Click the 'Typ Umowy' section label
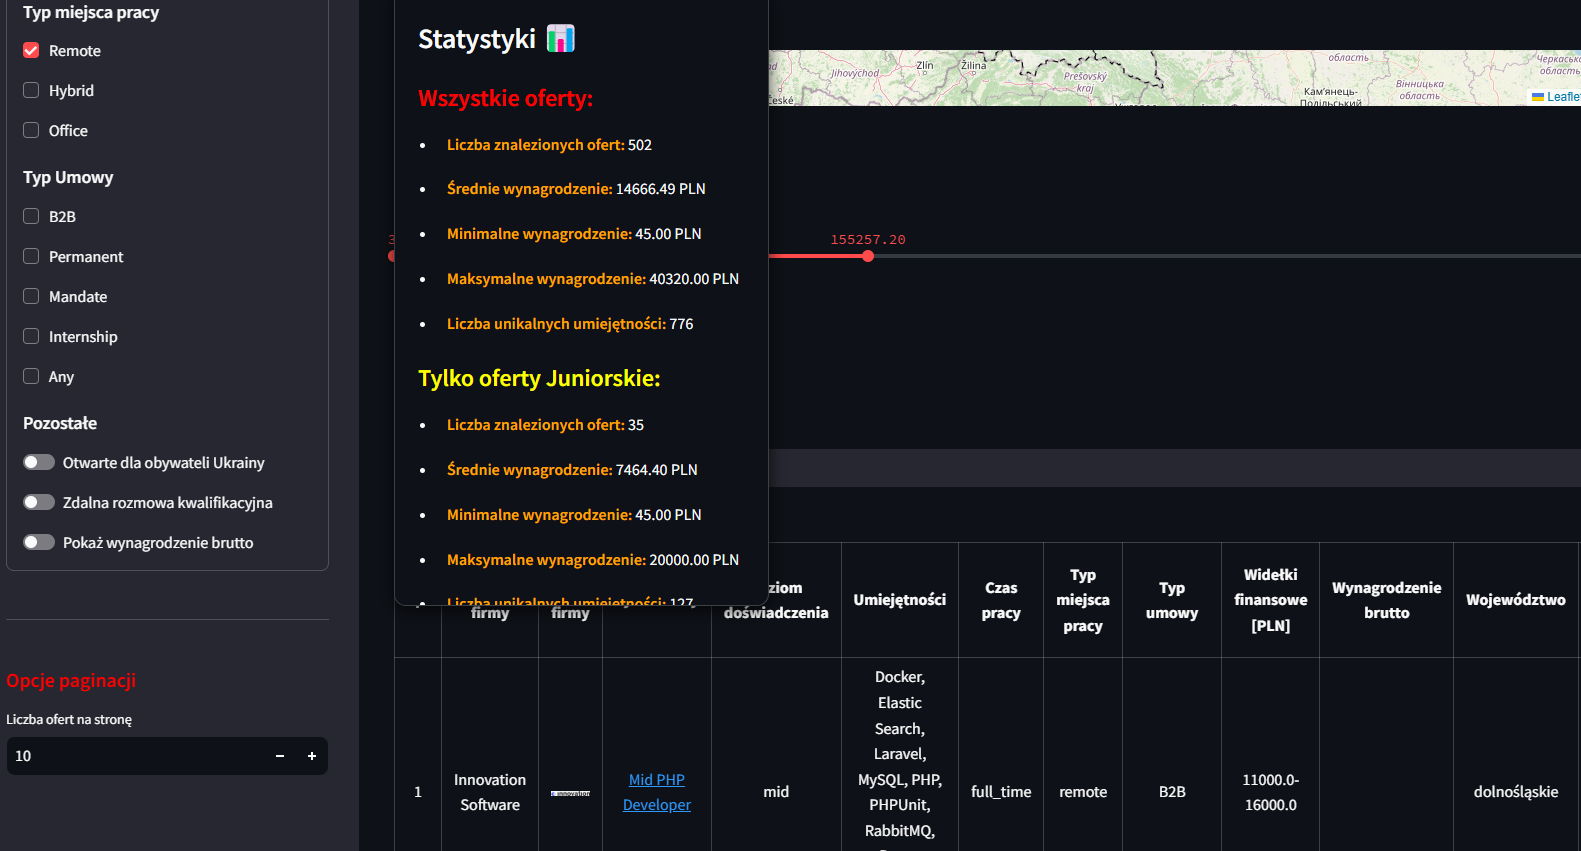Image resolution: width=1581 pixels, height=851 pixels. [x=68, y=177]
